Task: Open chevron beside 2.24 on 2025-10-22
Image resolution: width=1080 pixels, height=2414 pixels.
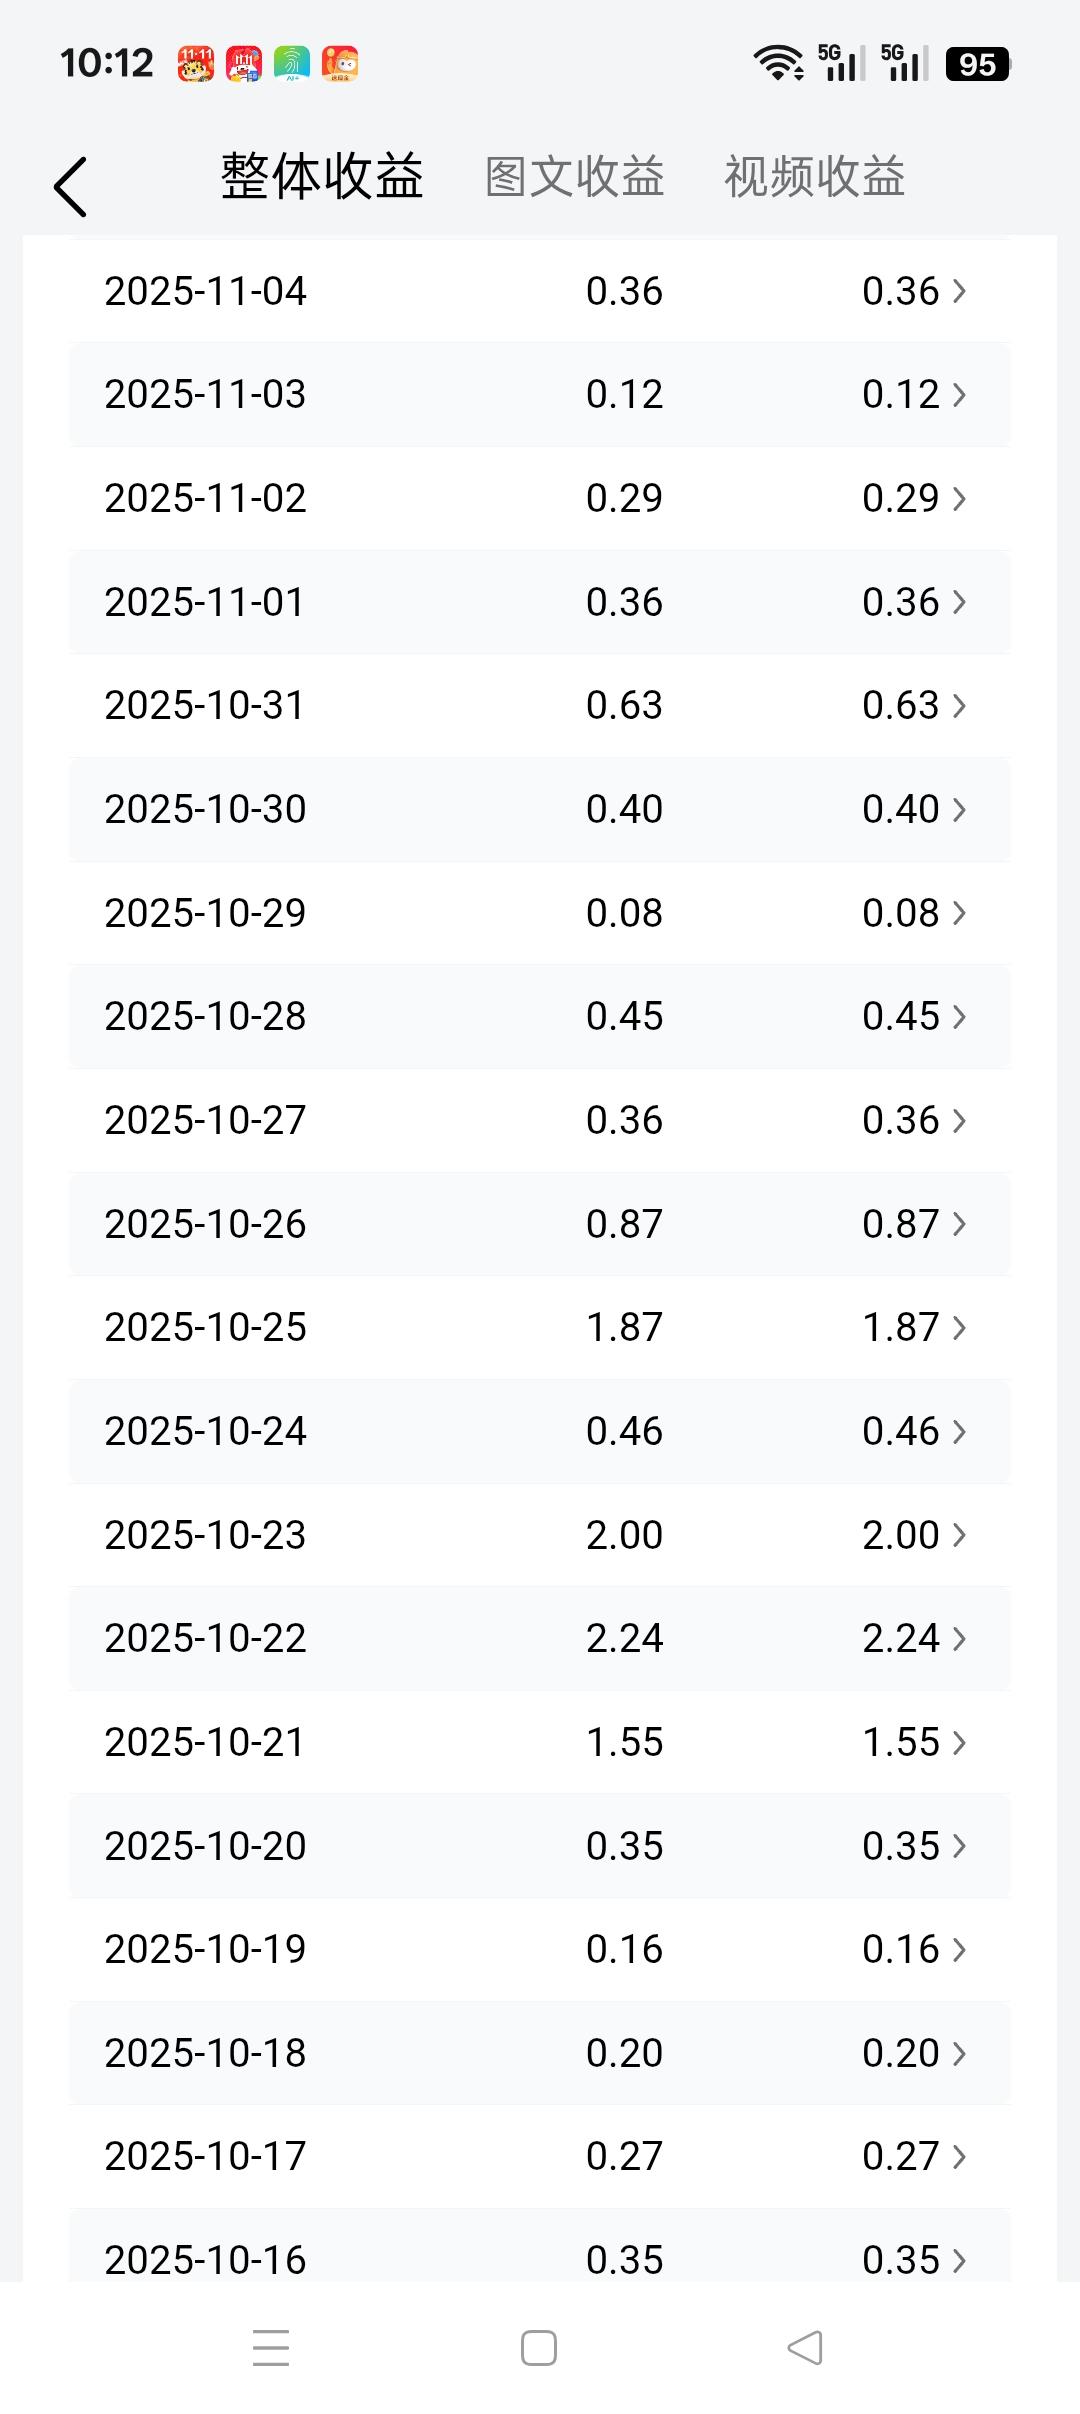Action: click(x=959, y=1639)
